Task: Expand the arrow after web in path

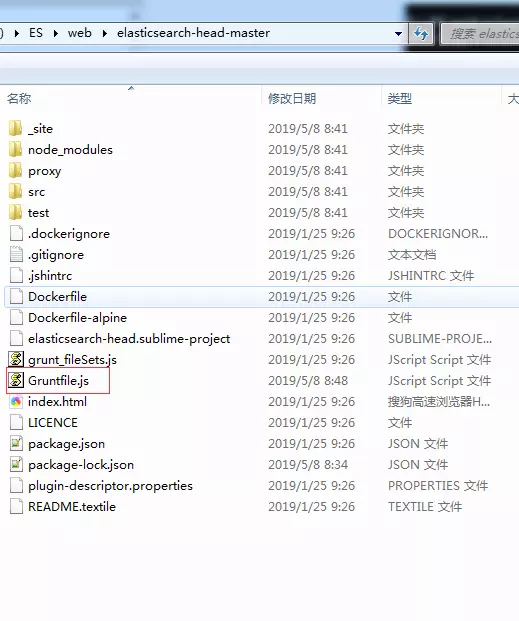Action: 104,34
